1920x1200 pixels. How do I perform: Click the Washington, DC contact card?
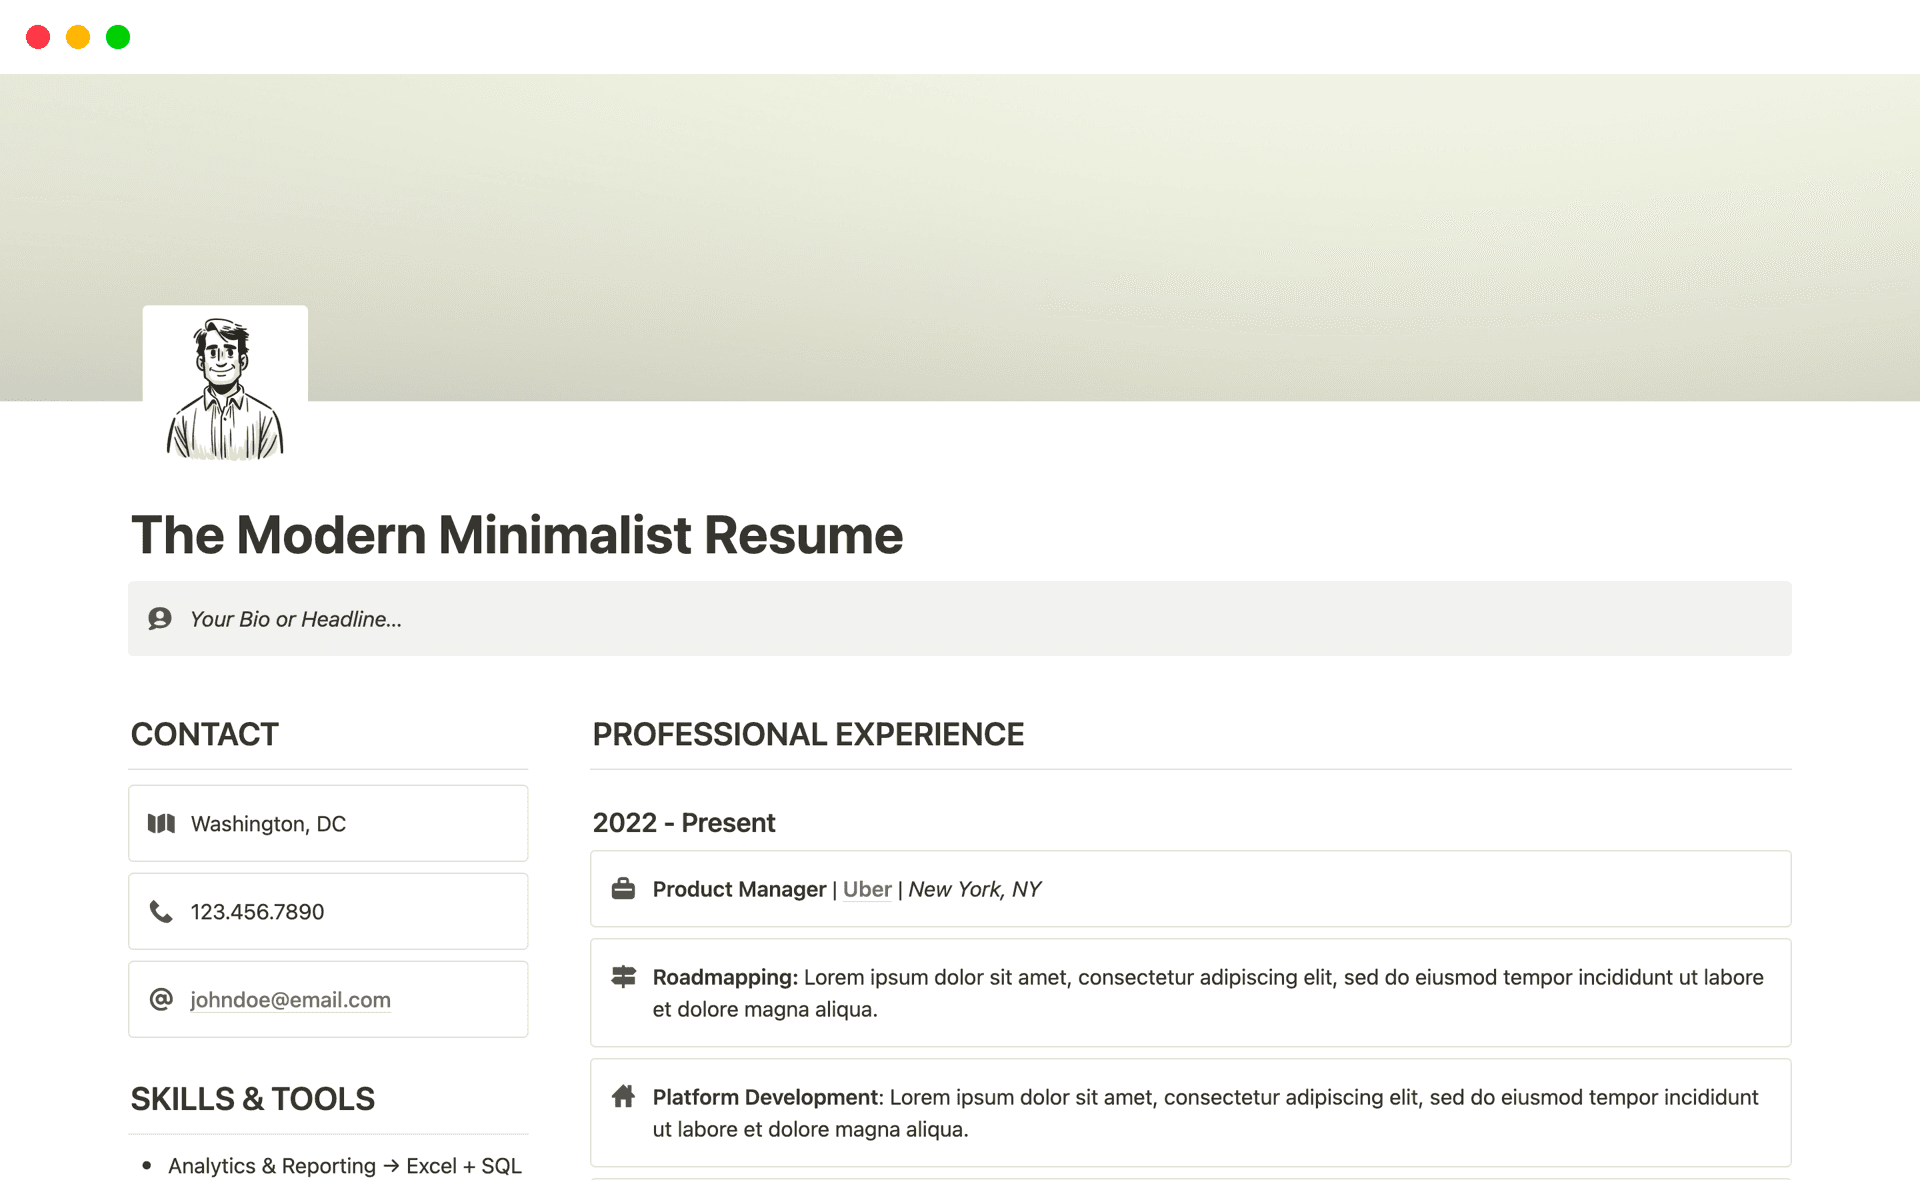(x=328, y=823)
